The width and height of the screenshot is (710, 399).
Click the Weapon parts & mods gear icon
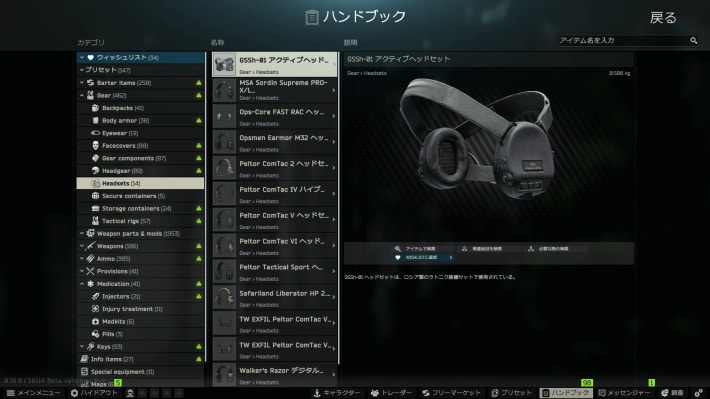(x=90, y=233)
